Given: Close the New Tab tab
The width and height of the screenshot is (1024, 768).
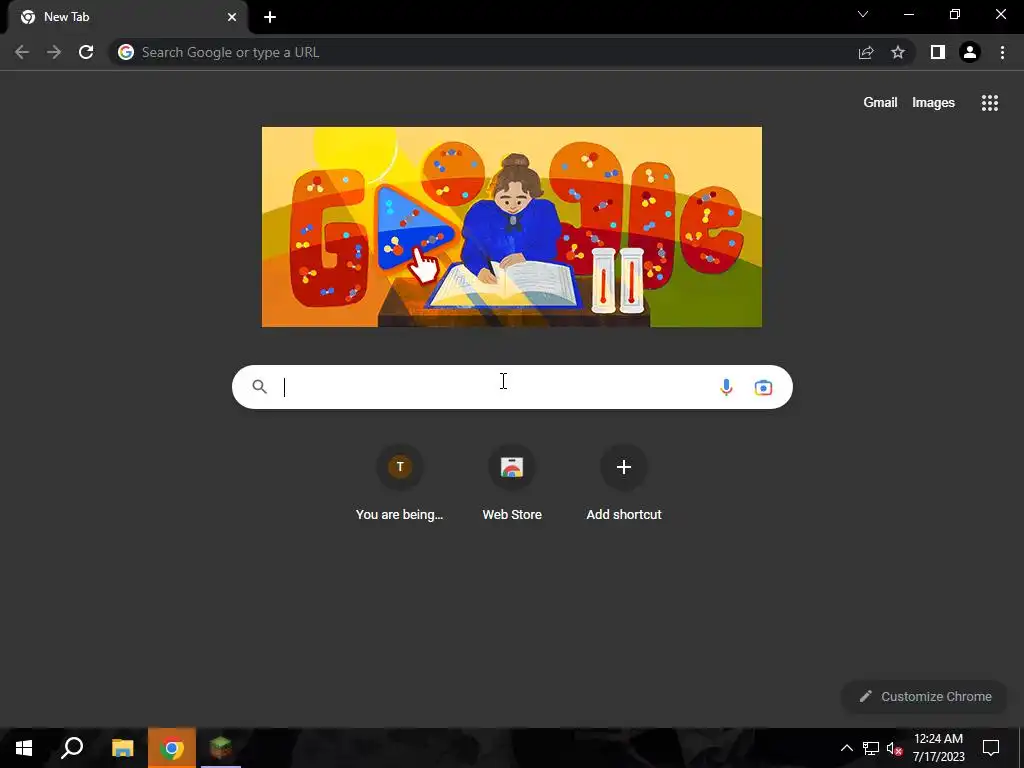Looking at the screenshot, I should point(232,17).
